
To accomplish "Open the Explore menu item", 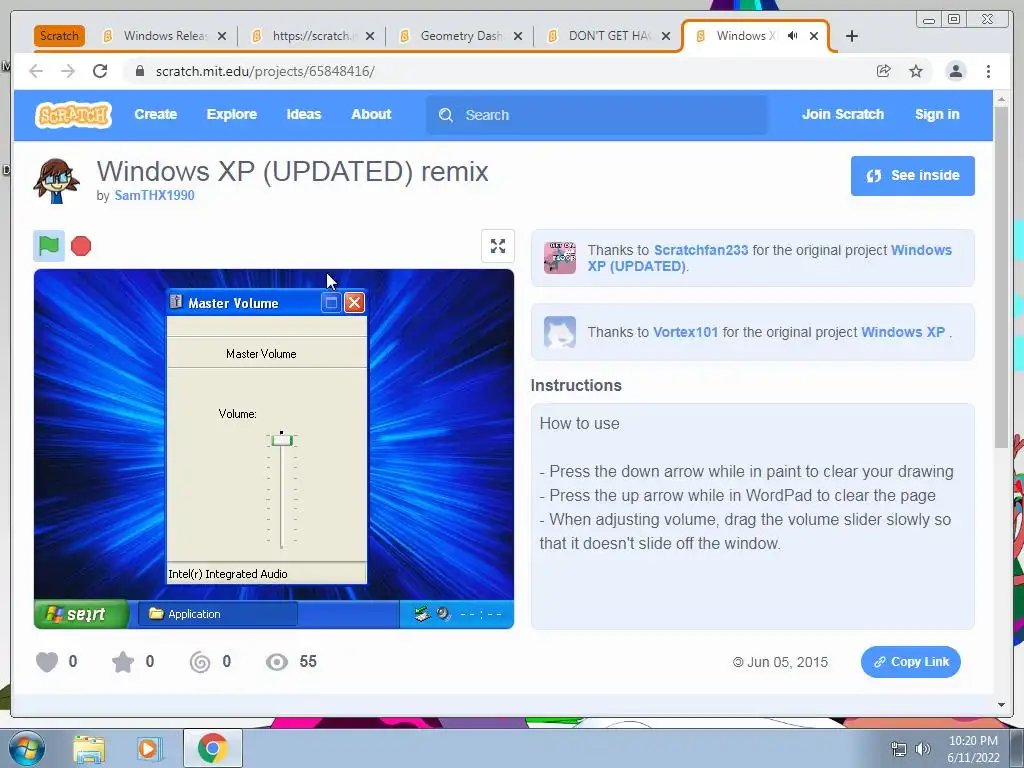I will (232, 114).
